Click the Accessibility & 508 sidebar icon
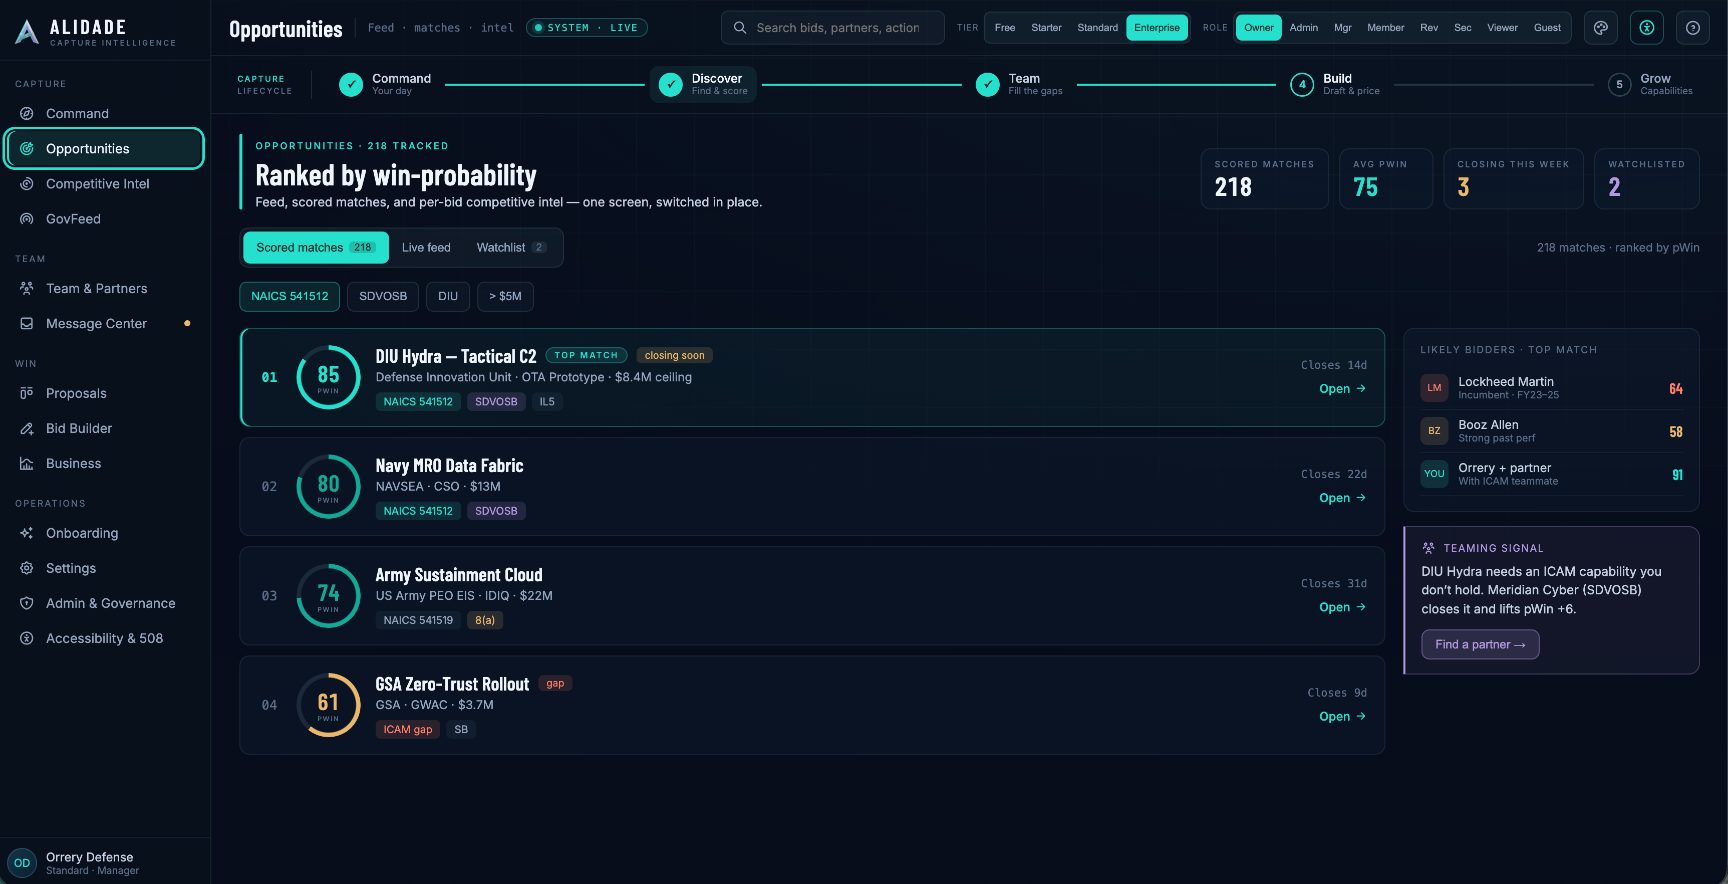 click(x=27, y=639)
